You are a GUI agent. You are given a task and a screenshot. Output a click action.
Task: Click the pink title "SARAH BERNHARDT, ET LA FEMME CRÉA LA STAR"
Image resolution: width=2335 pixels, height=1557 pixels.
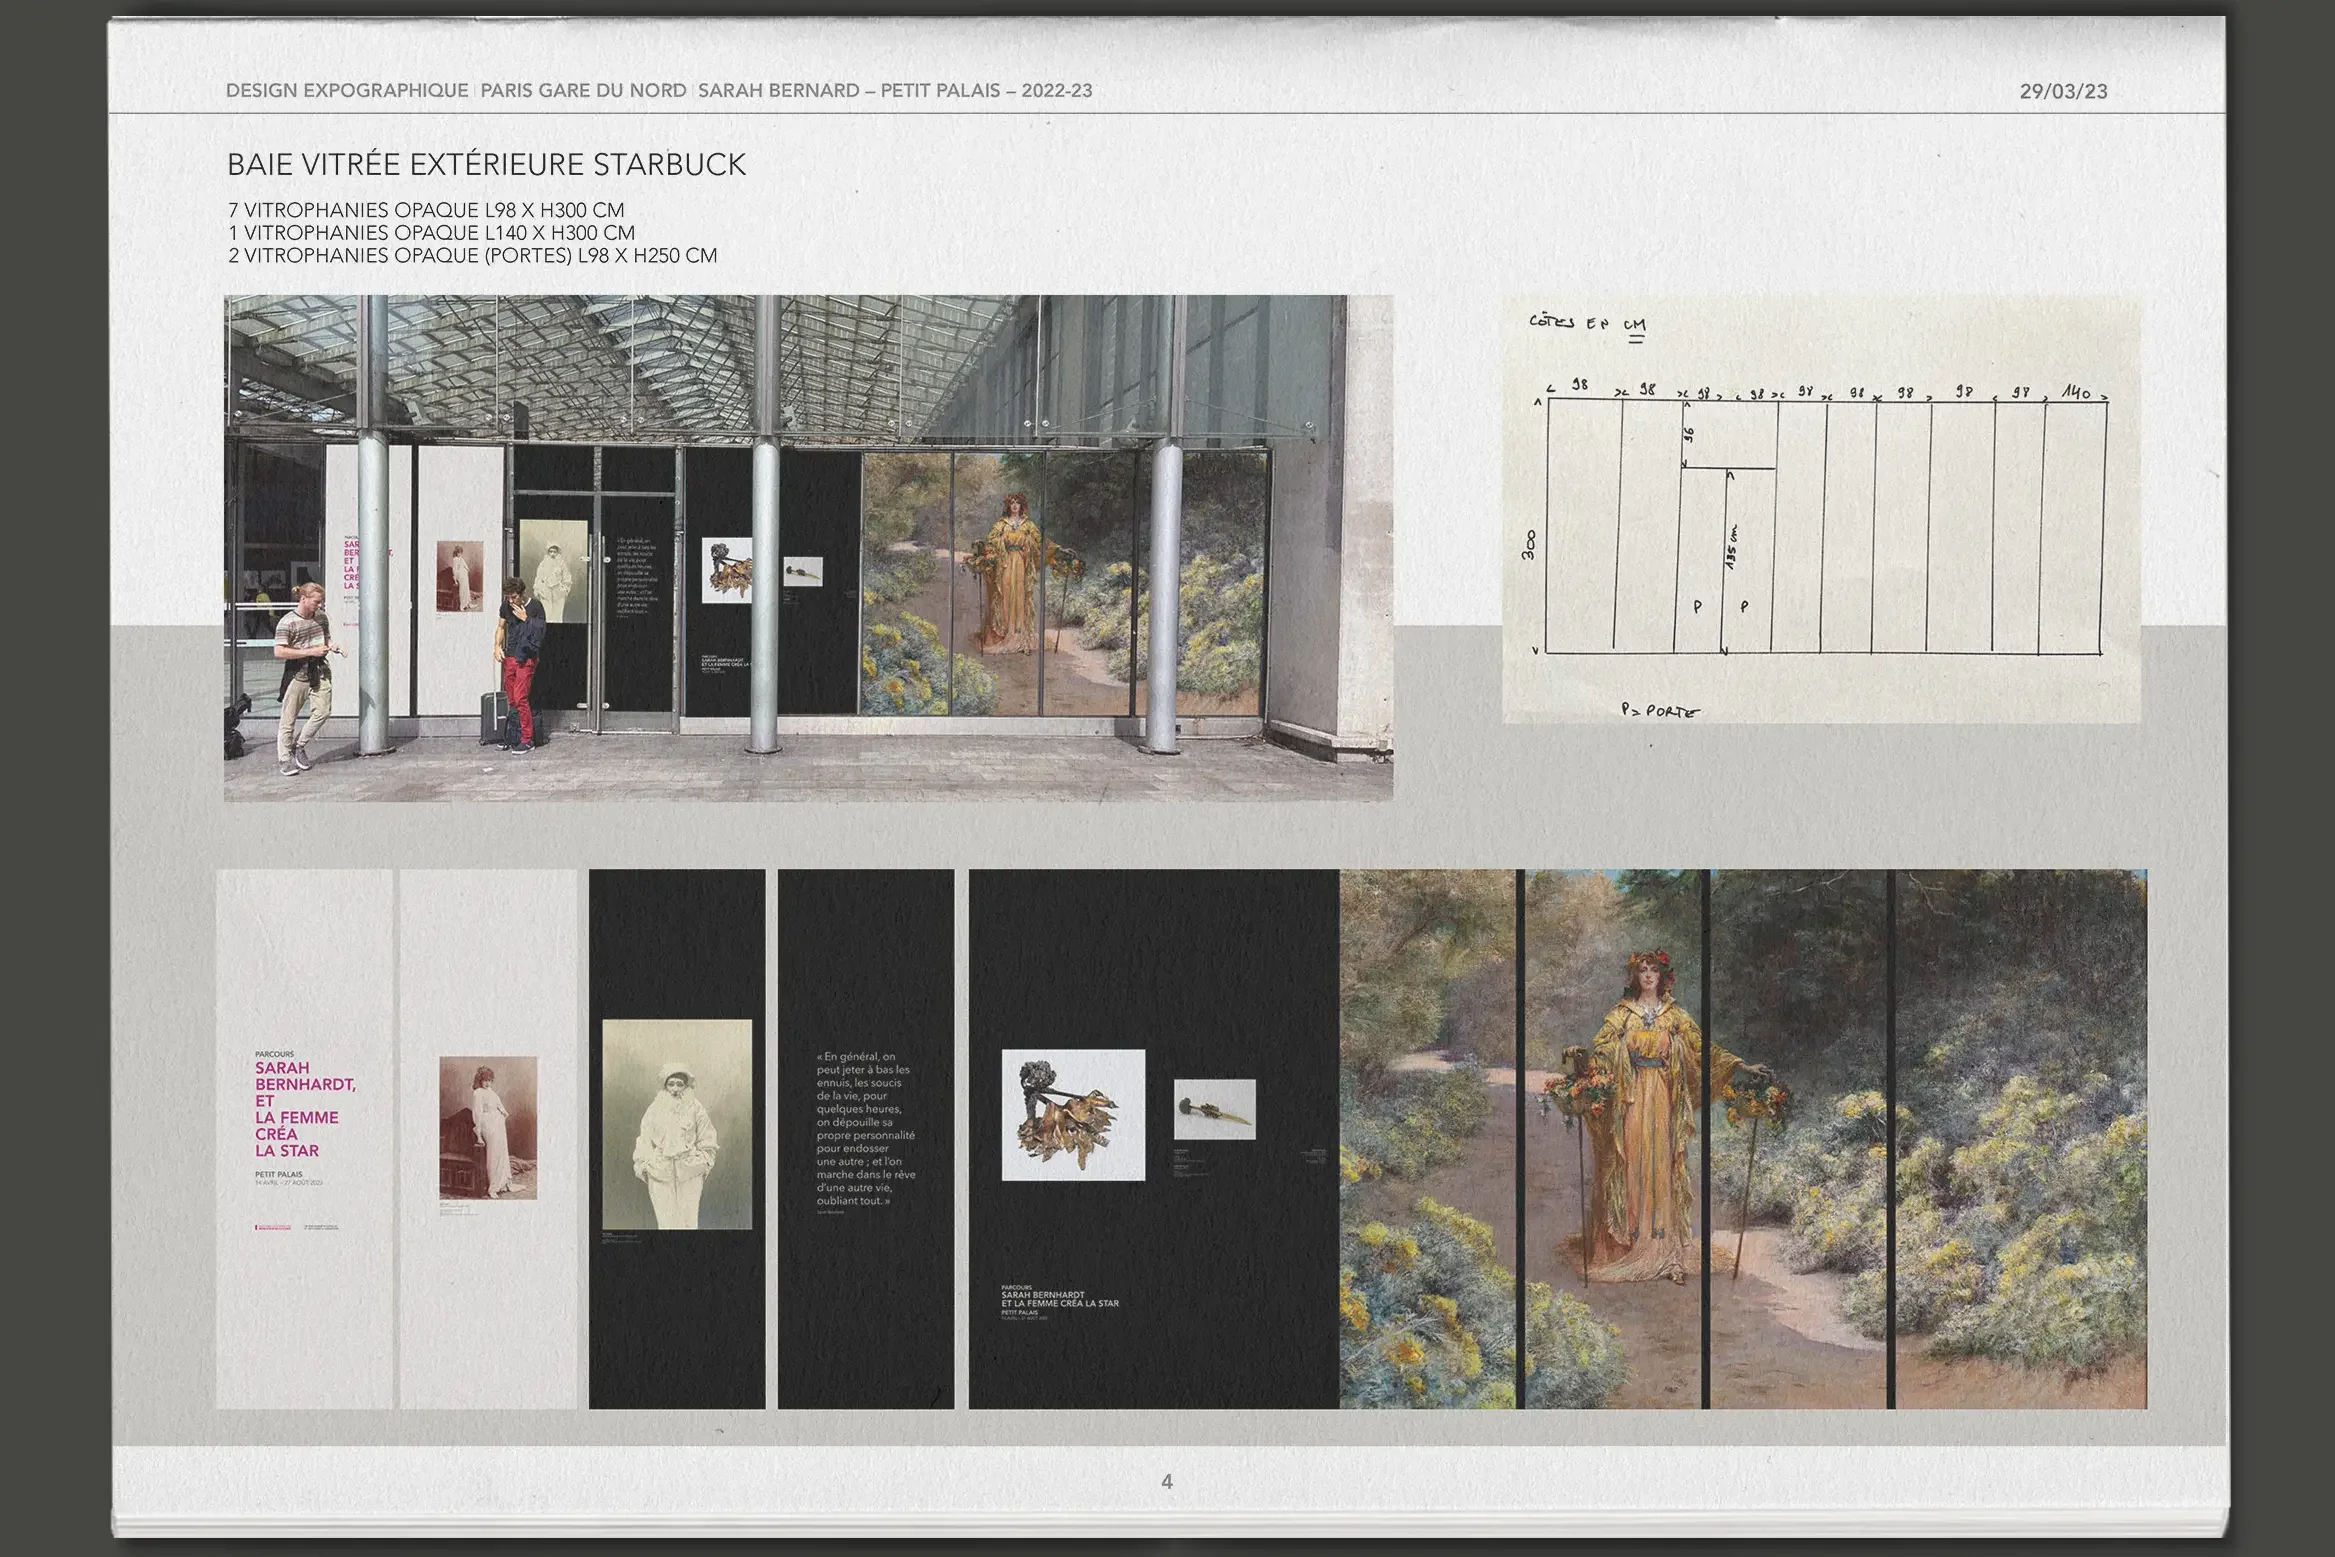[x=305, y=1109]
